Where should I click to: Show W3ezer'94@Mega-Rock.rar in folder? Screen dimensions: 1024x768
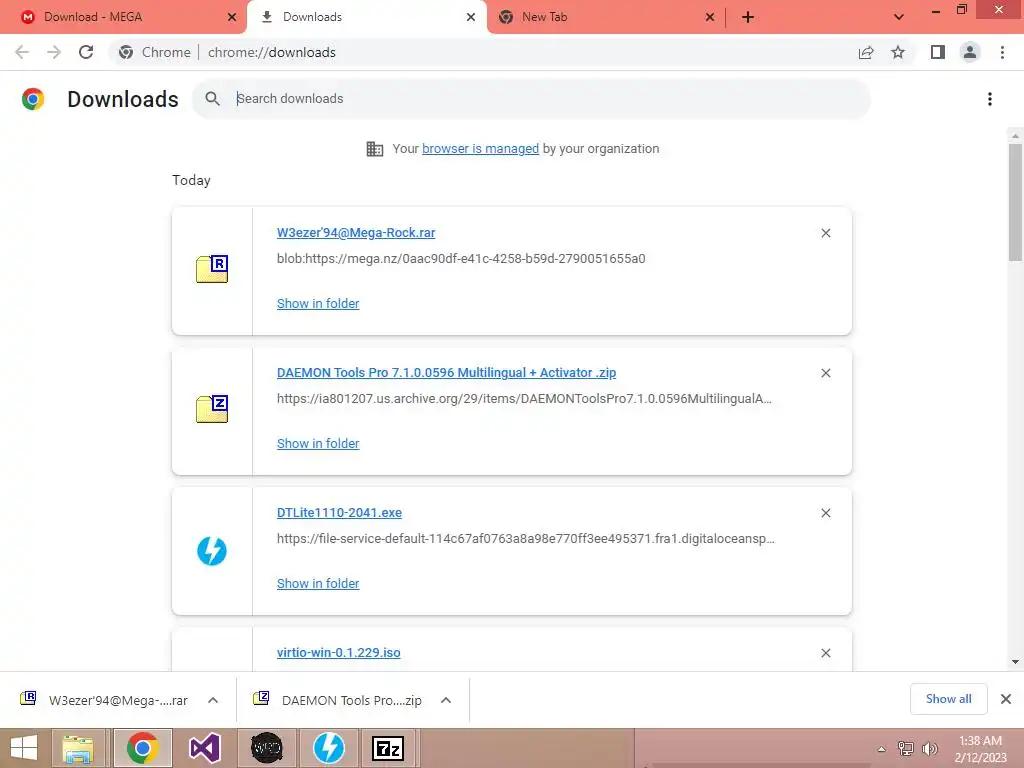(x=318, y=304)
